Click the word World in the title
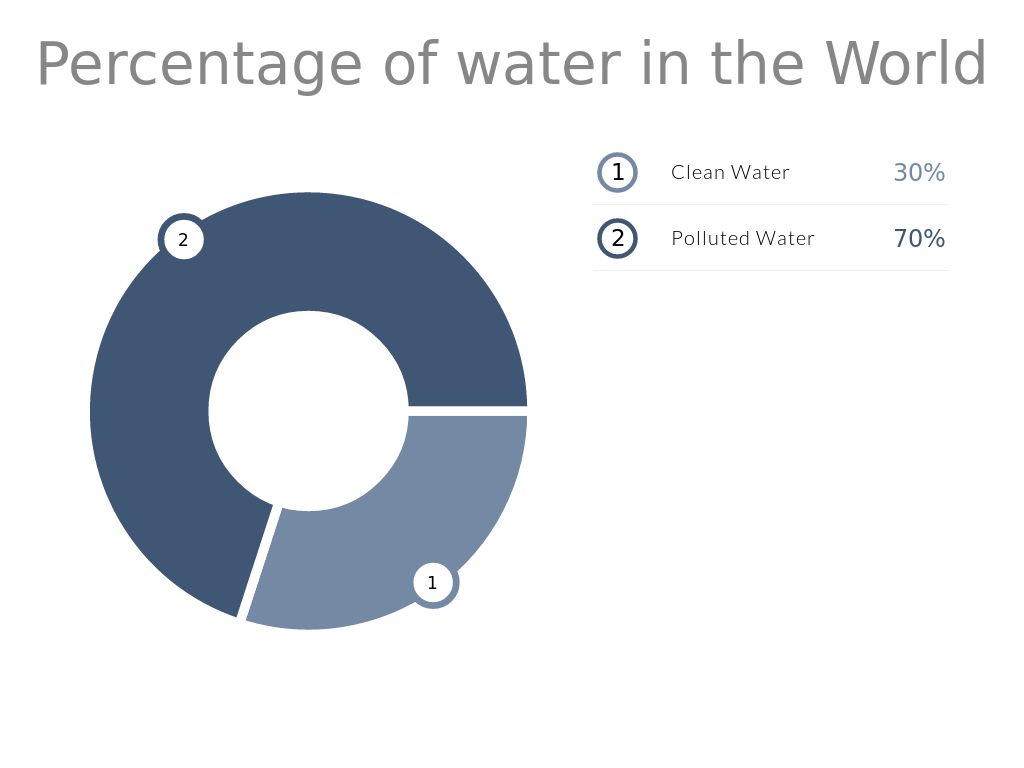 click(x=906, y=64)
